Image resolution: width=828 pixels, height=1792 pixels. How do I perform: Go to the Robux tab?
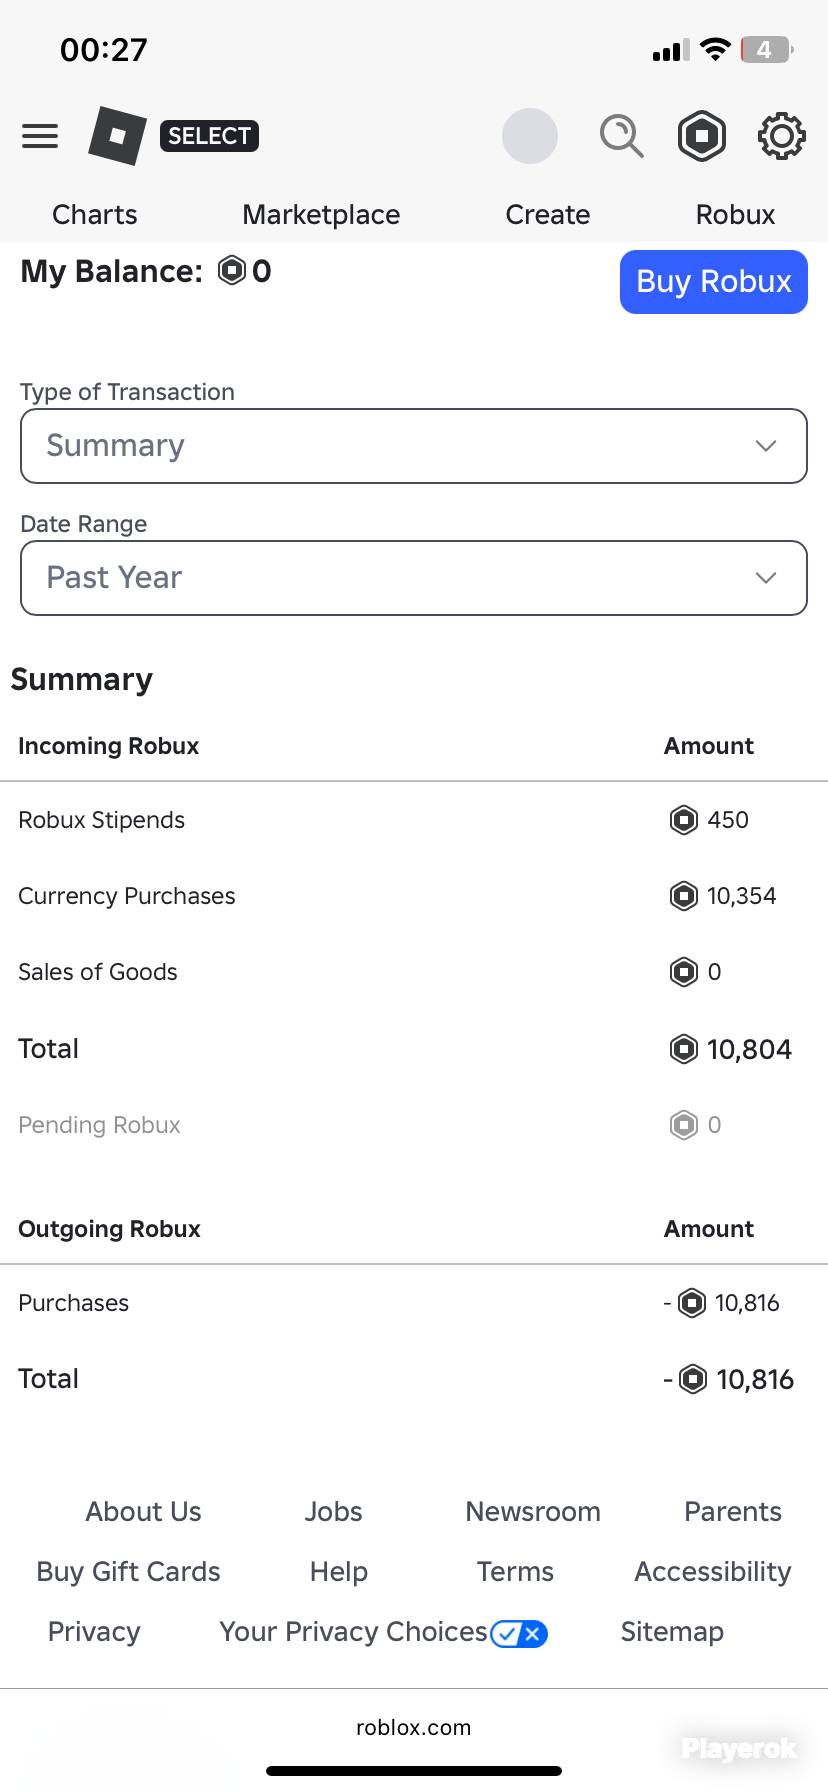point(735,214)
